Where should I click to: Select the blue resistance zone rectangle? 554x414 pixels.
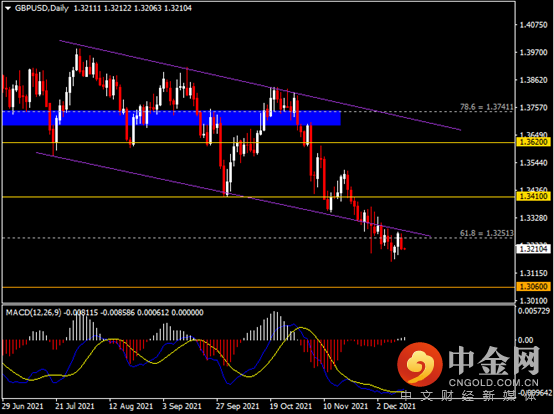point(171,118)
